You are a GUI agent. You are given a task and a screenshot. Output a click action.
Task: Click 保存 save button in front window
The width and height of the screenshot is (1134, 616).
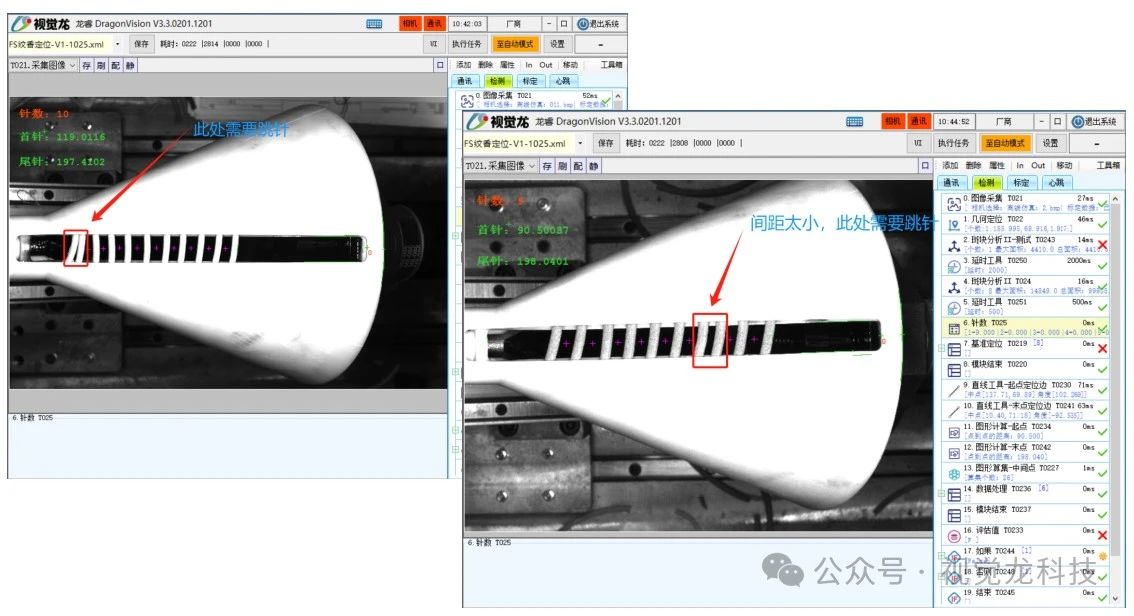click(x=605, y=143)
